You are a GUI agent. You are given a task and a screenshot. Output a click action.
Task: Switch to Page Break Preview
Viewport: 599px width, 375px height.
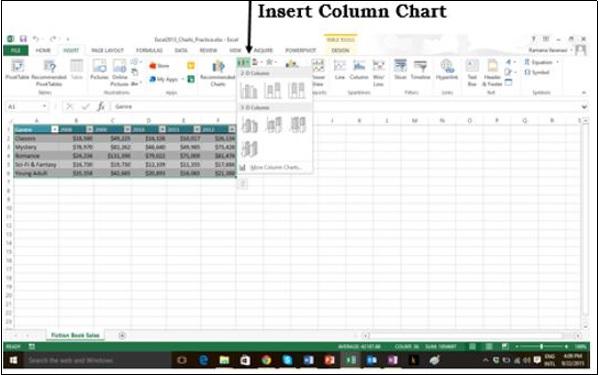tap(505, 347)
